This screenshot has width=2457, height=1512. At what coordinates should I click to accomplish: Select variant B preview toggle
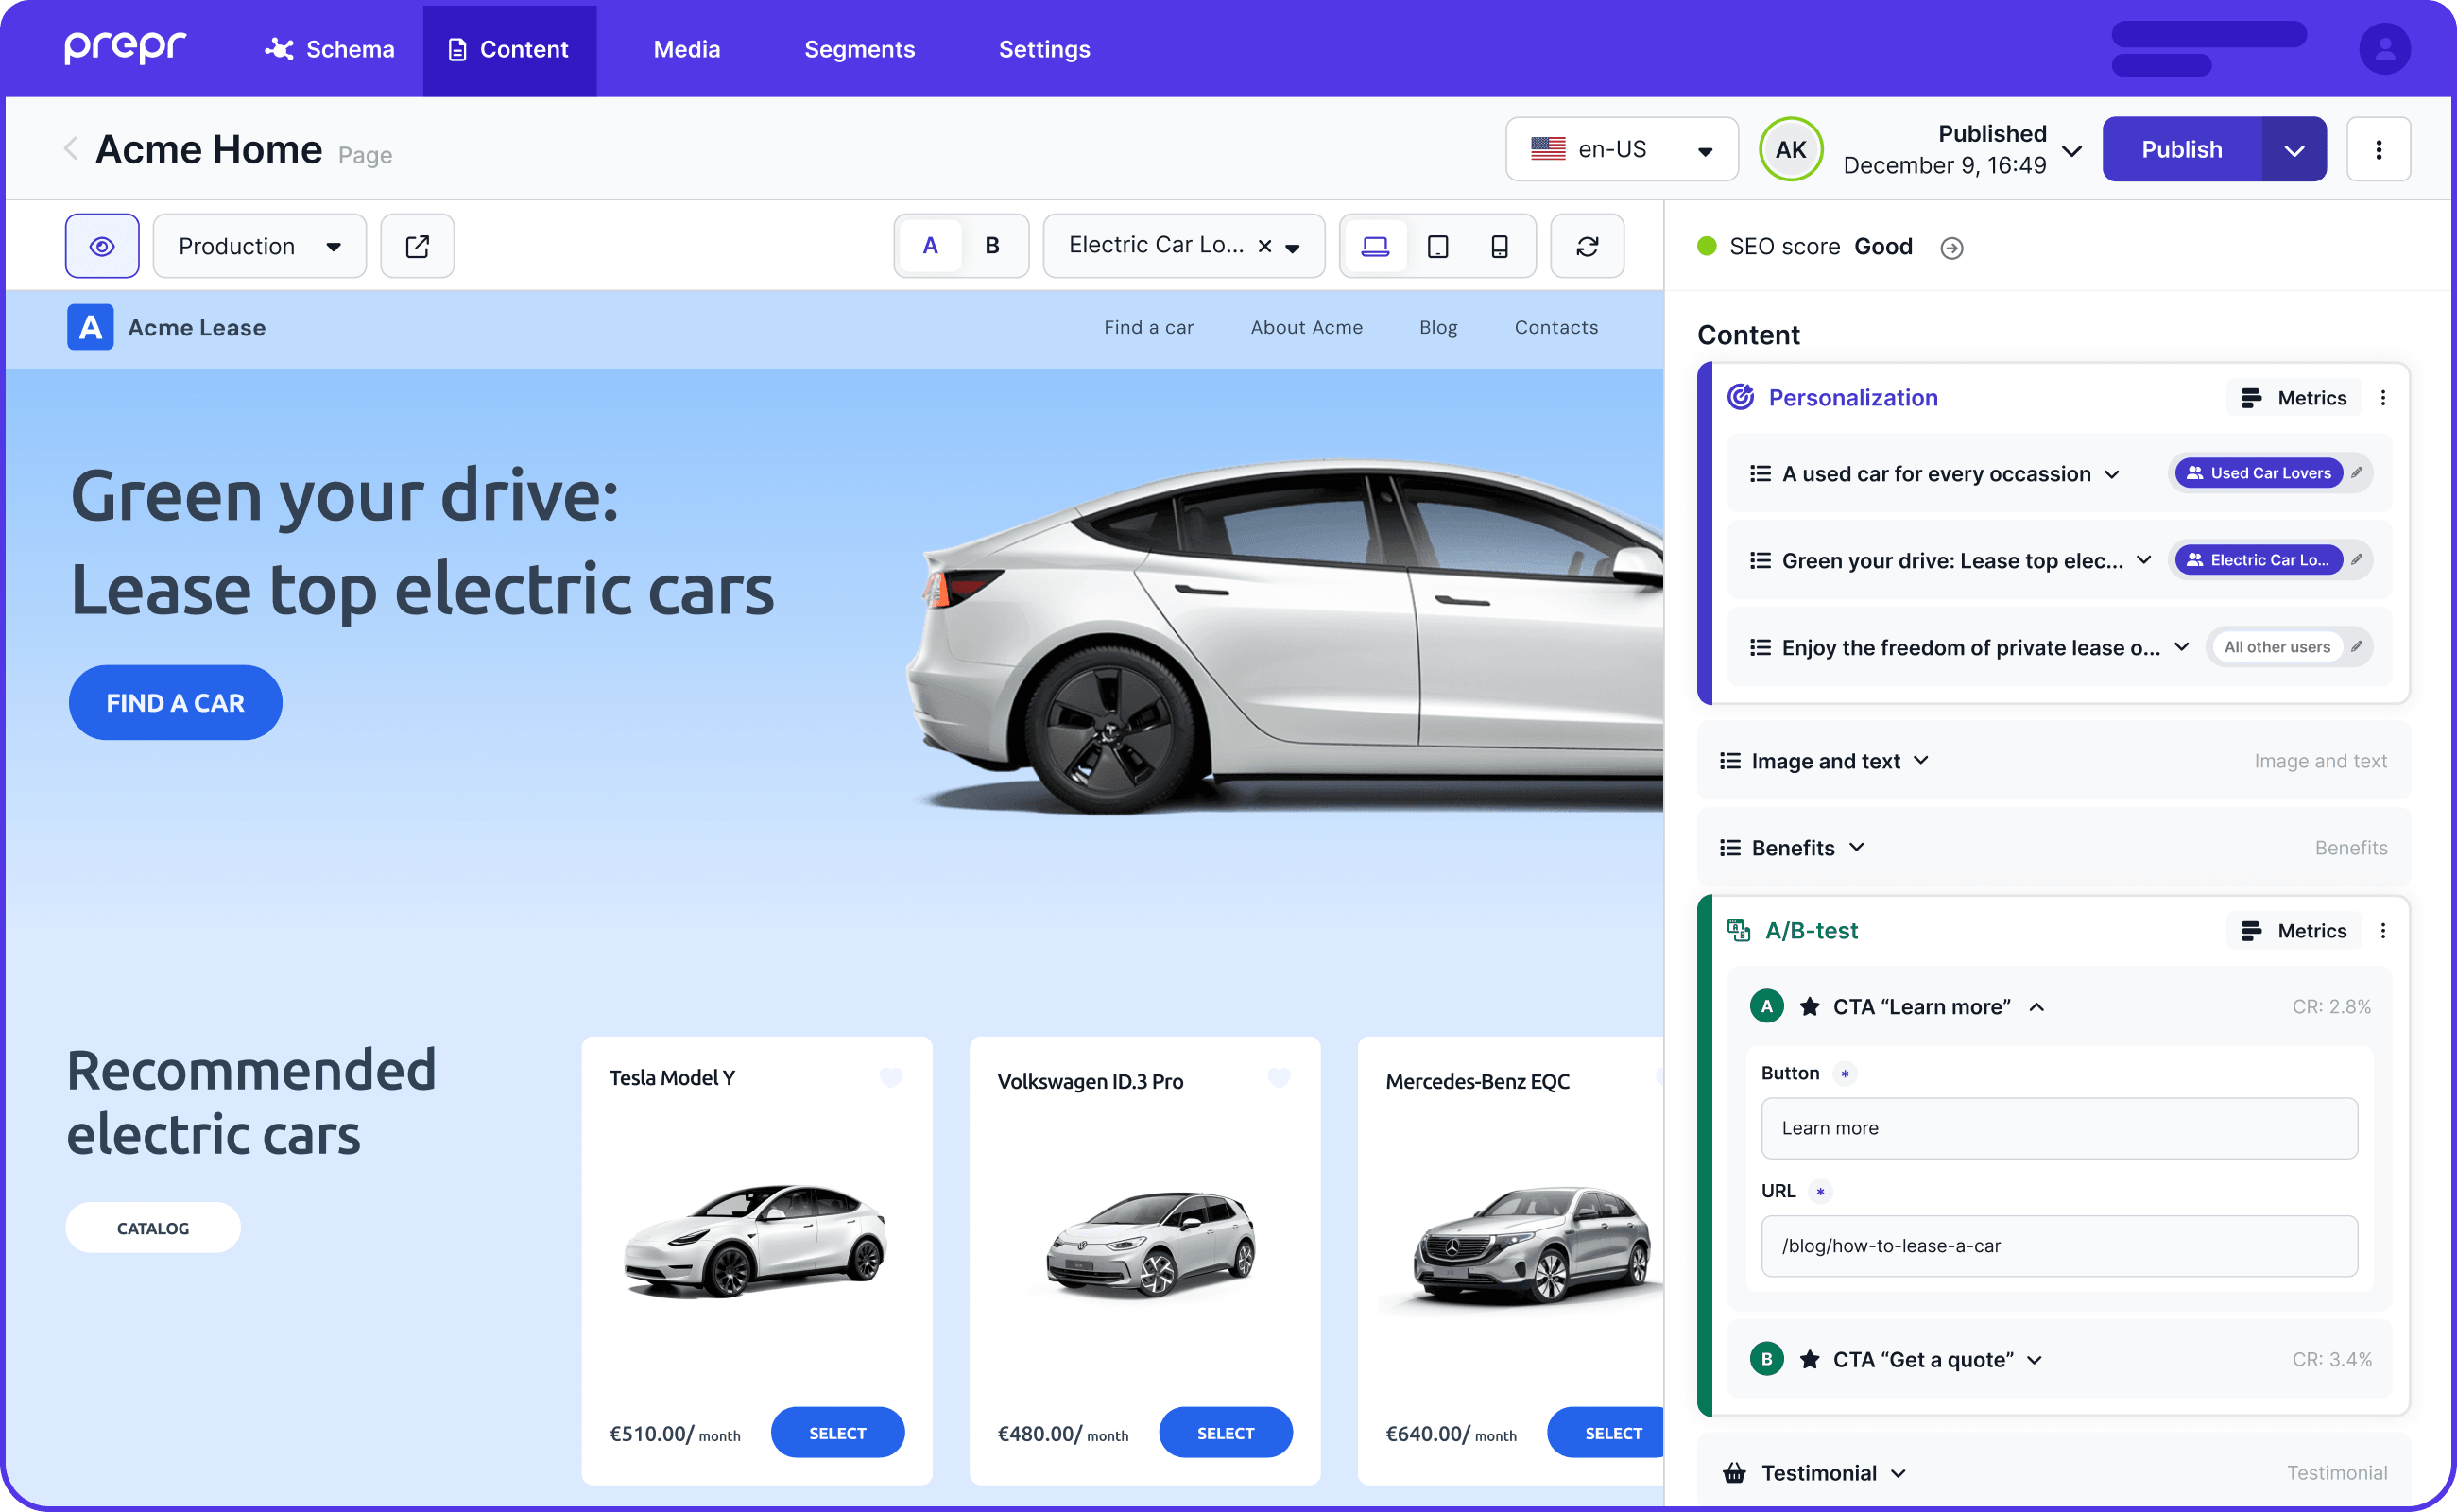(992, 246)
